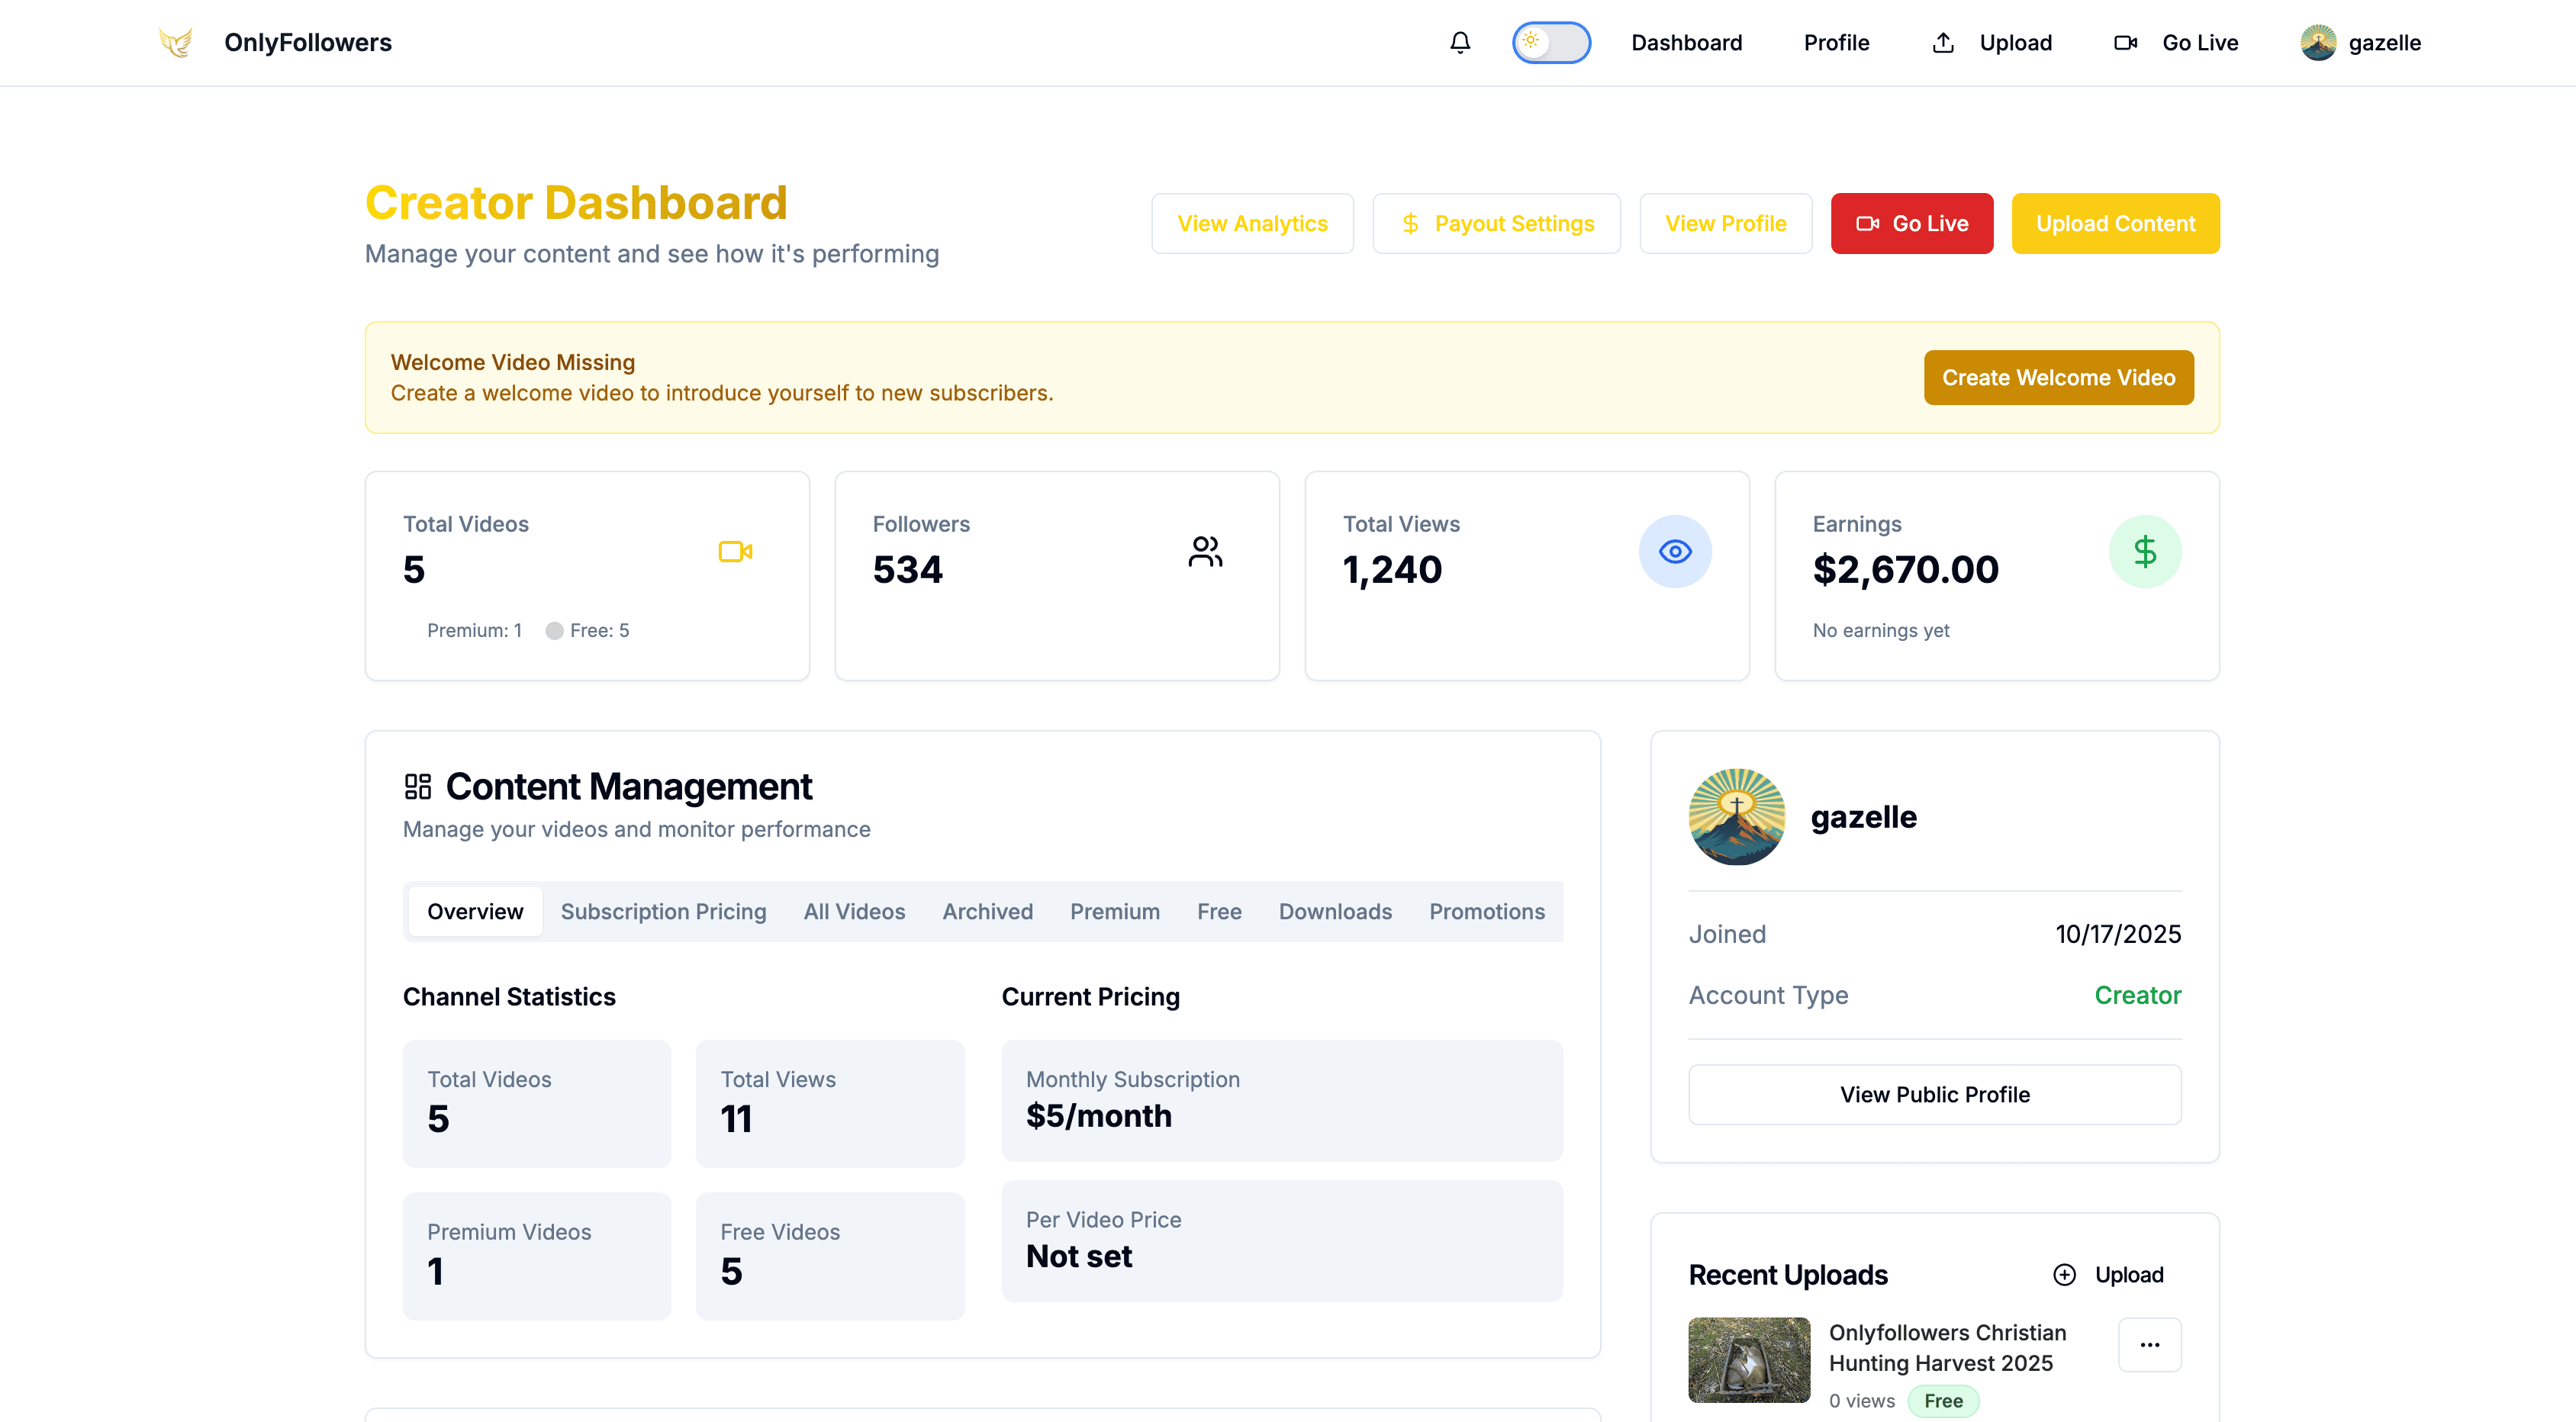Open the notification bell
The height and width of the screenshot is (1422, 2576).
click(x=1460, y=42)
